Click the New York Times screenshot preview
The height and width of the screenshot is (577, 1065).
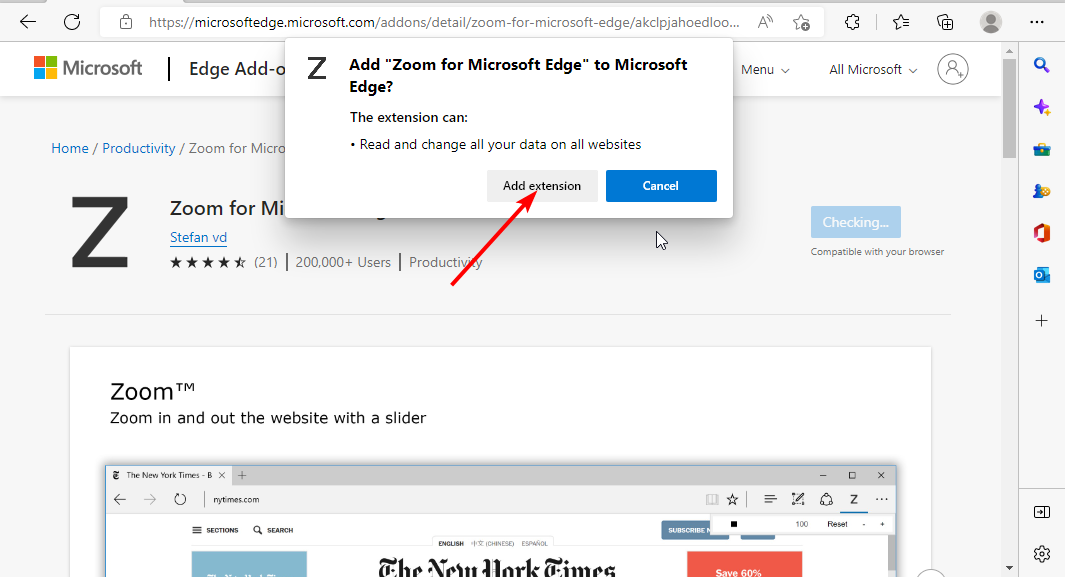point(501,521)
